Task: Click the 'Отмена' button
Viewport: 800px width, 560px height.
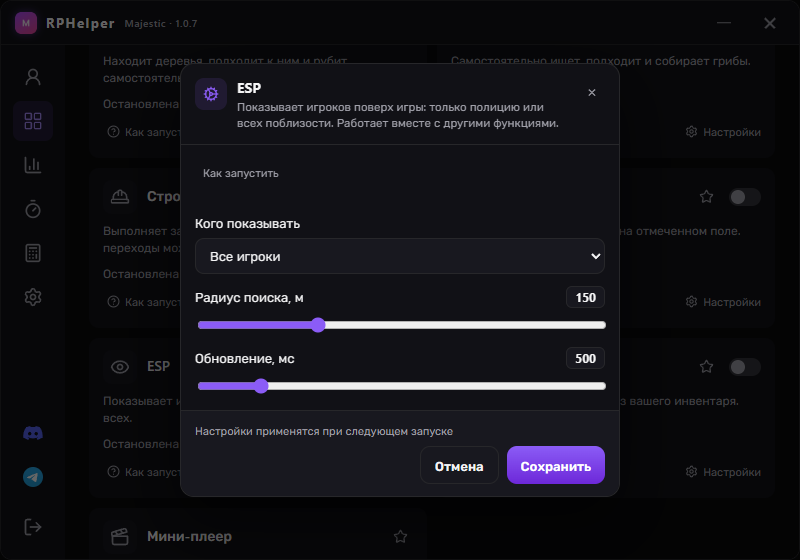Action: click(459, 466)
